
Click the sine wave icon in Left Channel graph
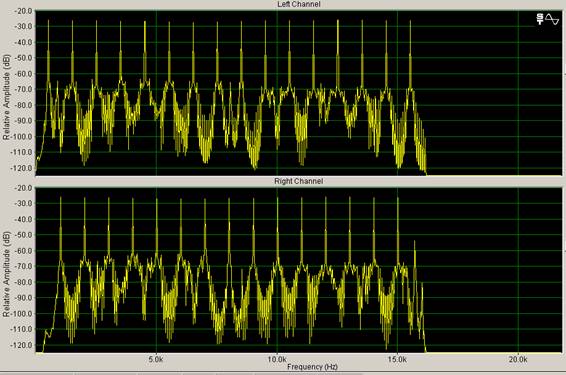(552, 19)
